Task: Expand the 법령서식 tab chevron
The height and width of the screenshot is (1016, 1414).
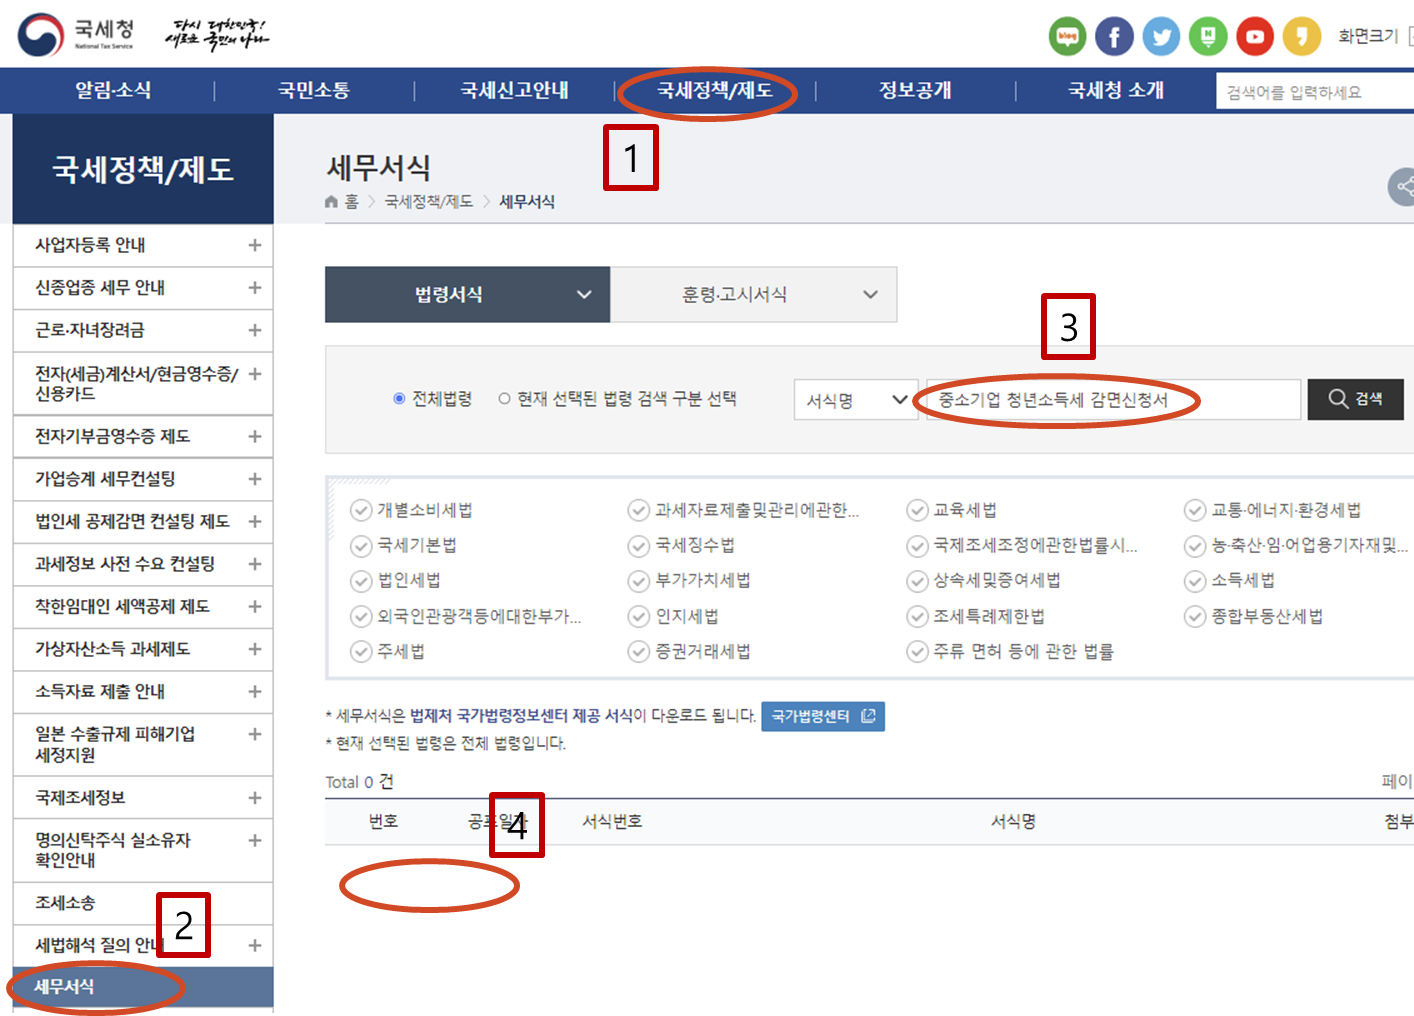Action: [585, 294]
